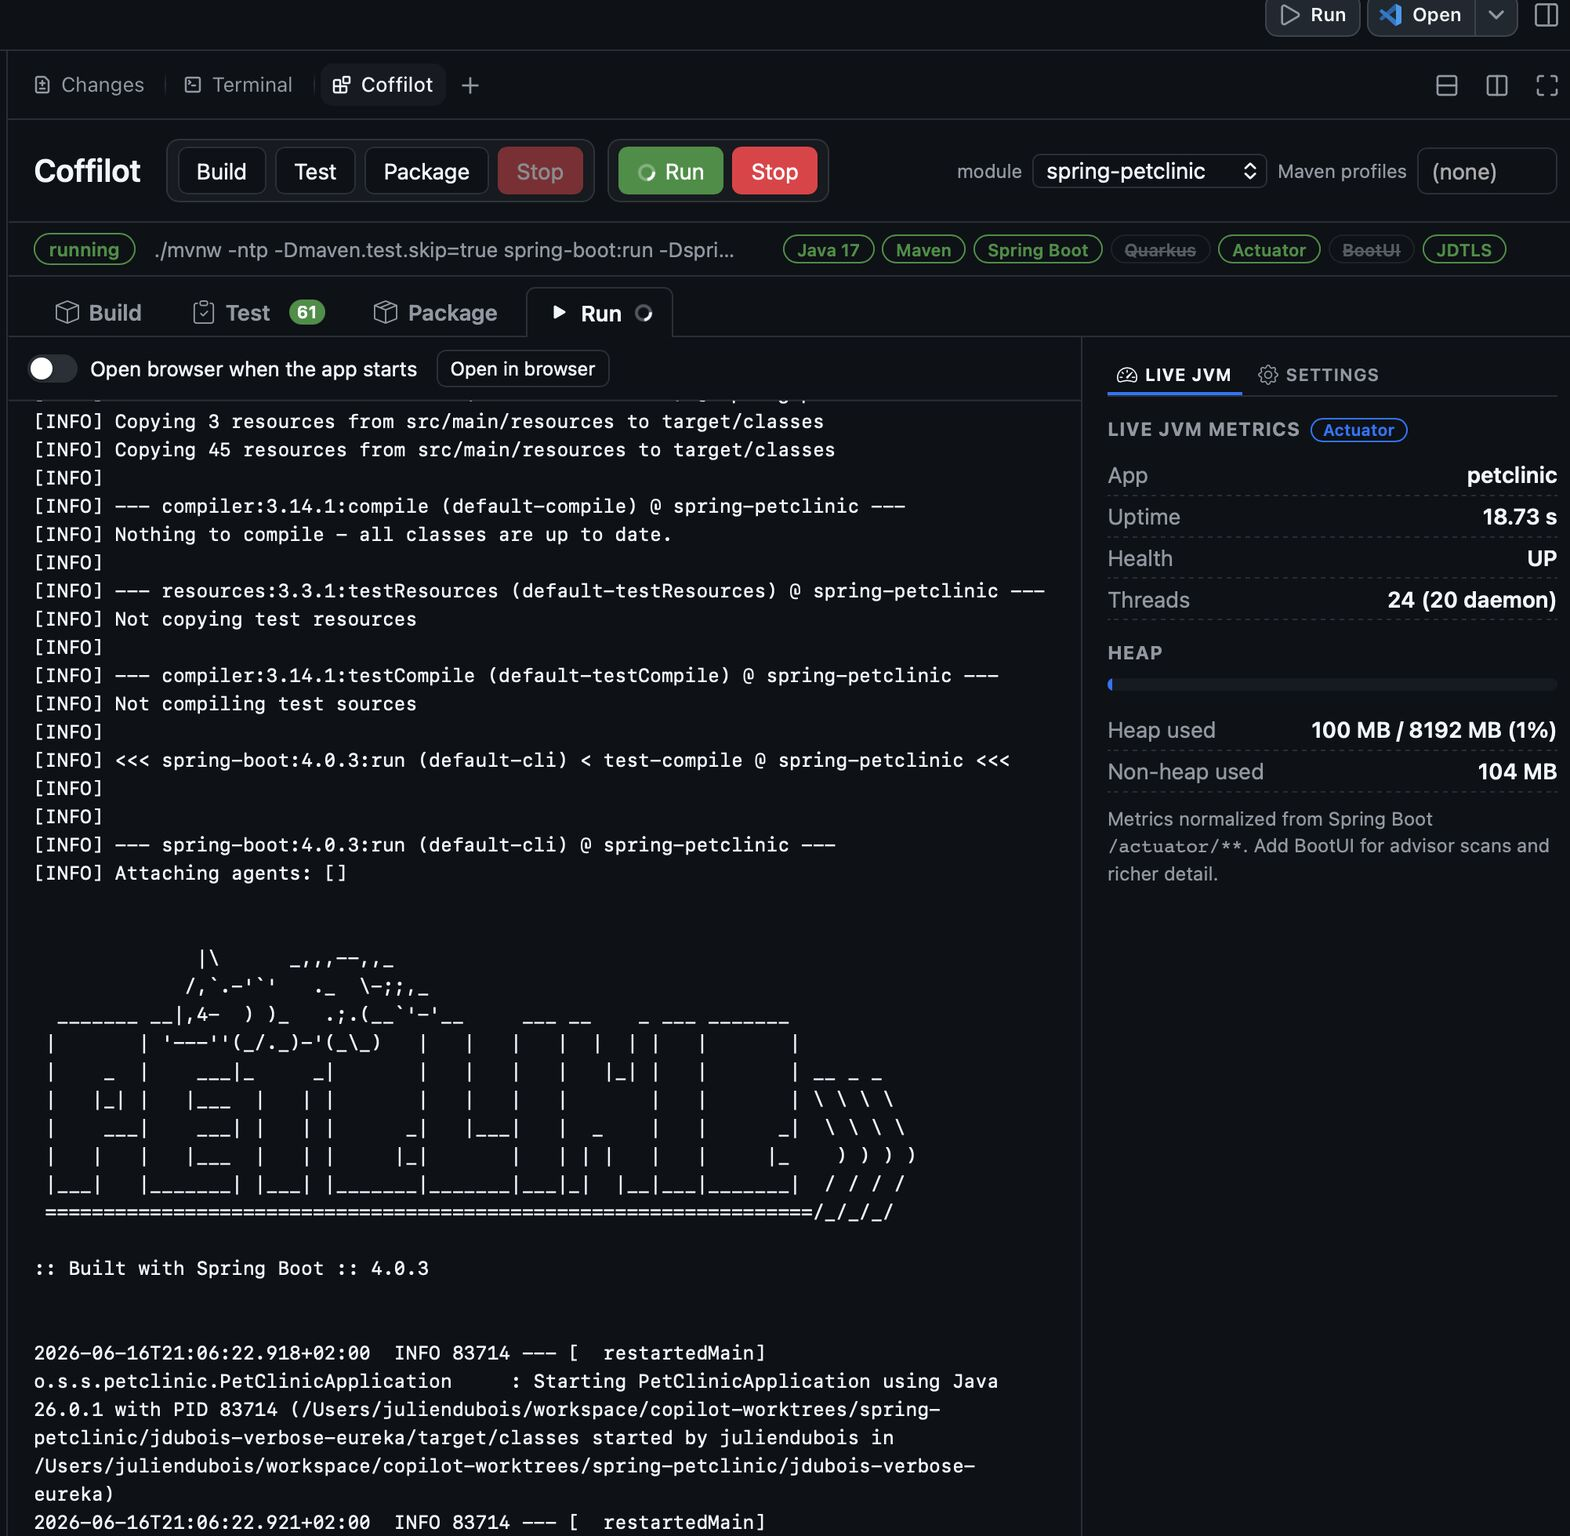Enter fullscreen with the expand icon
The width and height of the screenshot is (1570, 1536).
[1547, 86]
